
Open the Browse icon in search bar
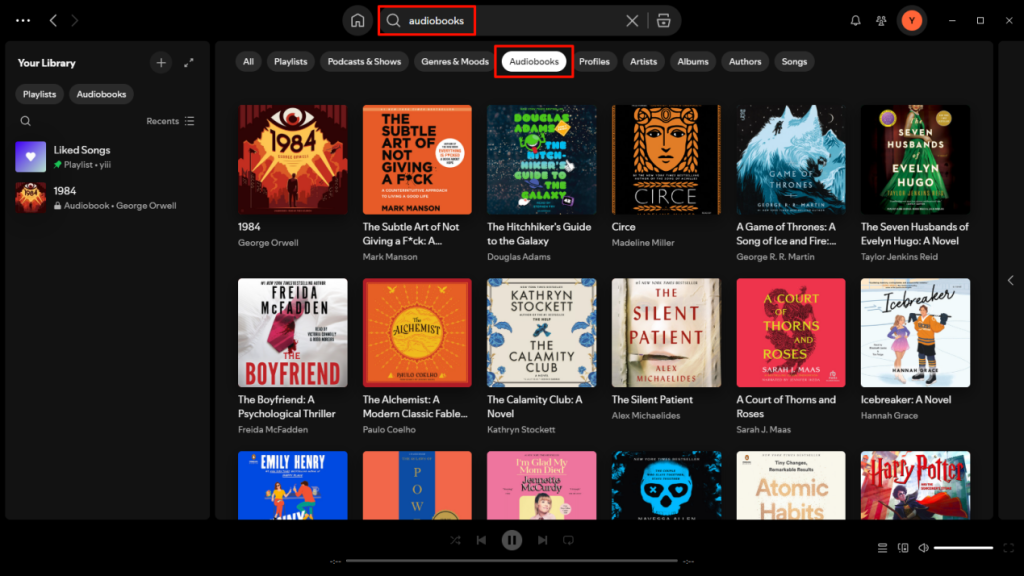[664, 21]
